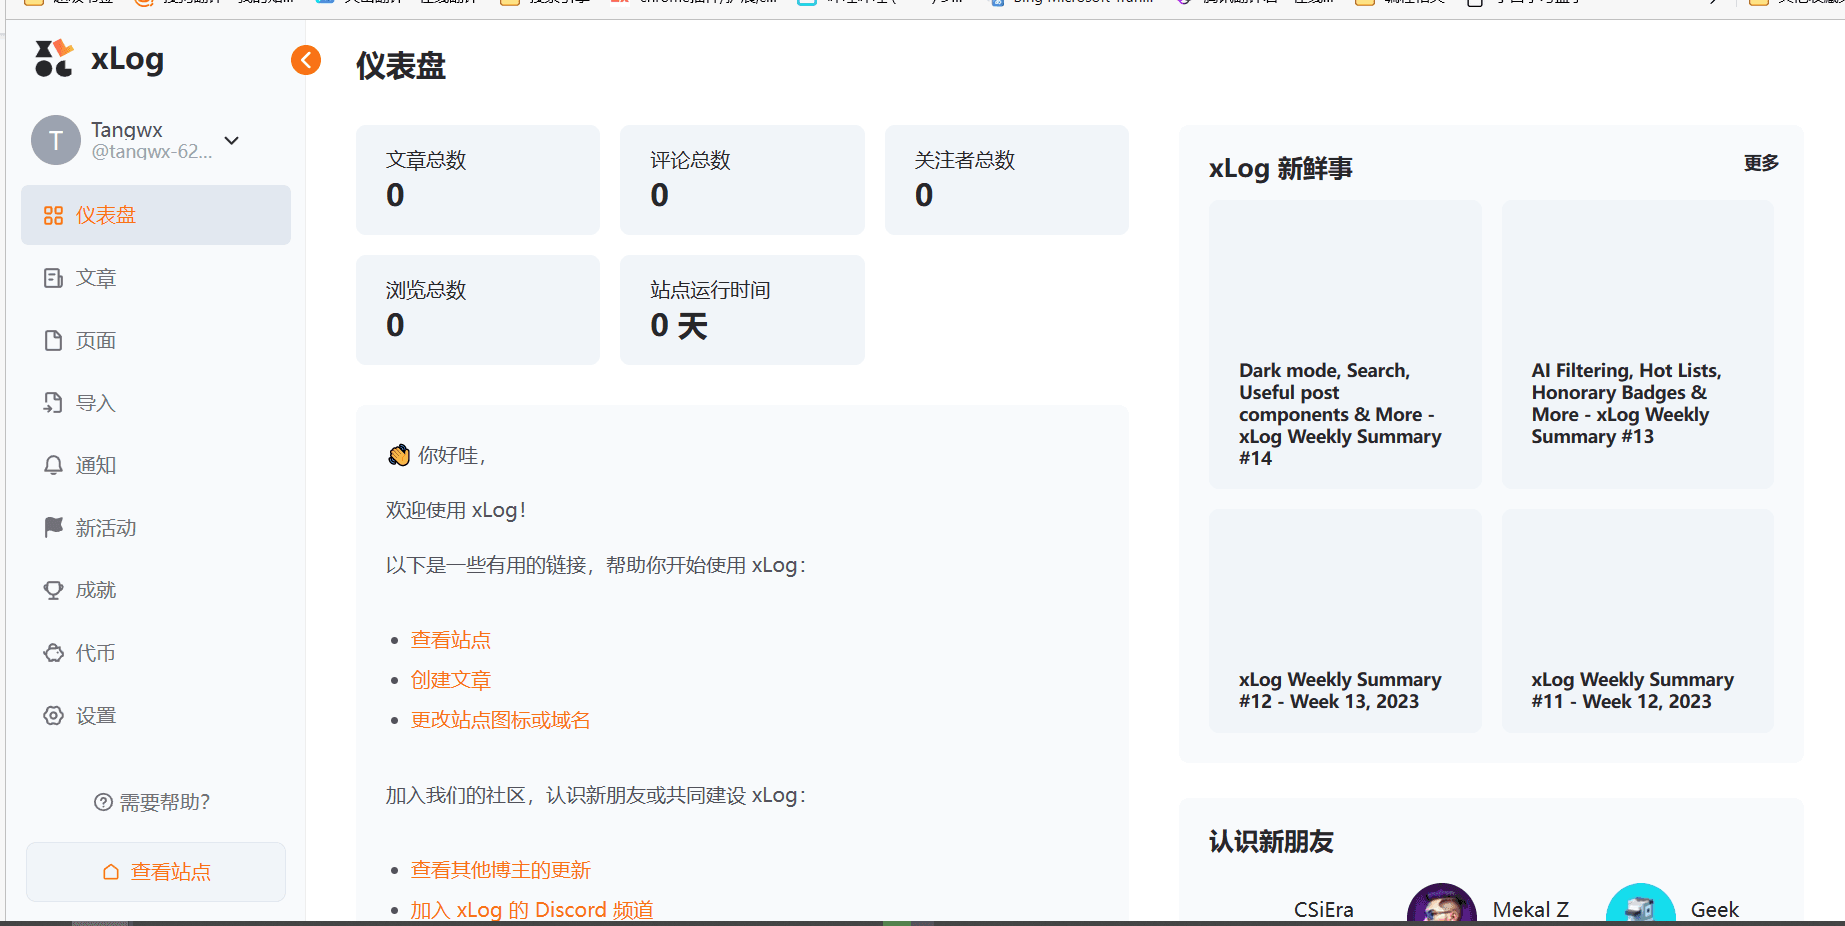The height and width of the screenshot is (926, 1845).
Task: Open xLog Weekly Summary #12 card
Action: click(1345, 621)
